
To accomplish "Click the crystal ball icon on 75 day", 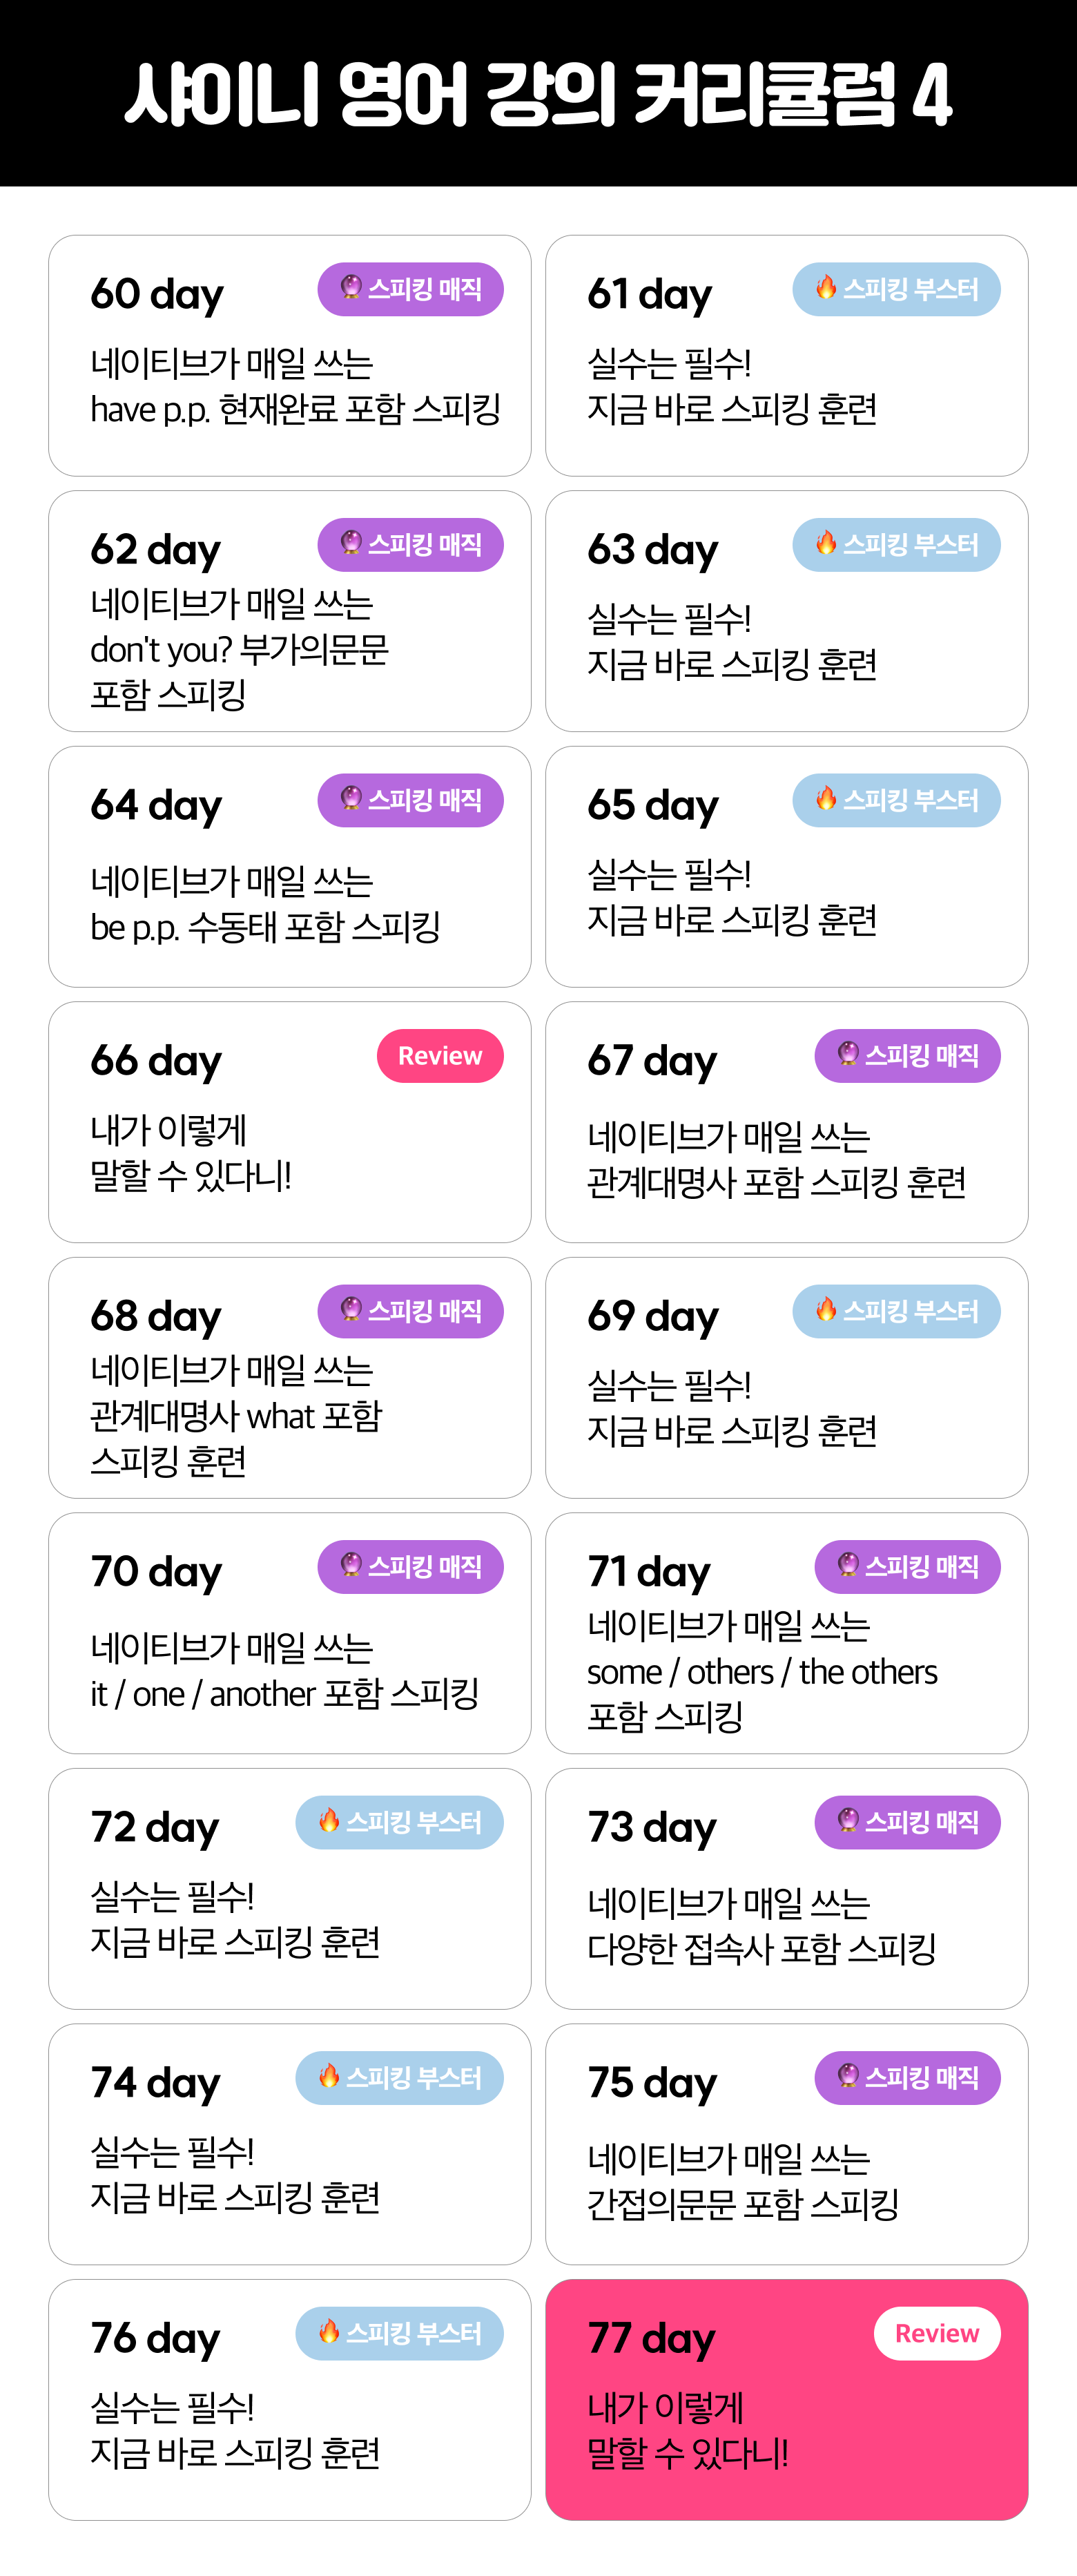I will [x=848, y=2077].
